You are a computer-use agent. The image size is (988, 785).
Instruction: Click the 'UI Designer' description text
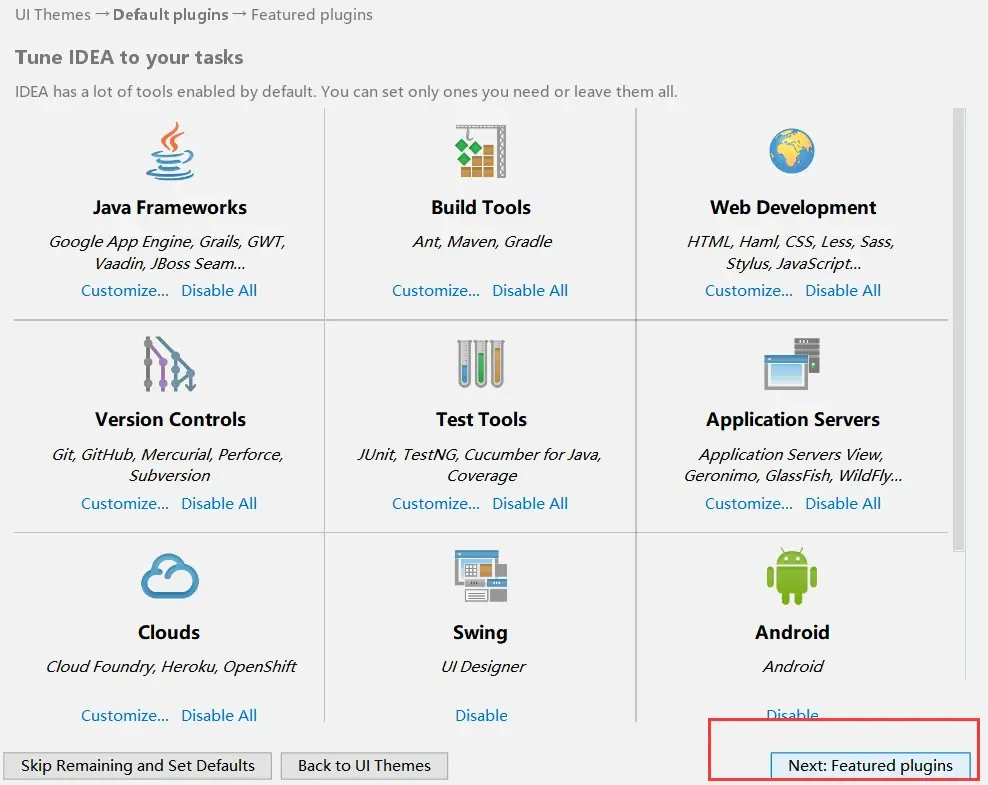[483, 667]
